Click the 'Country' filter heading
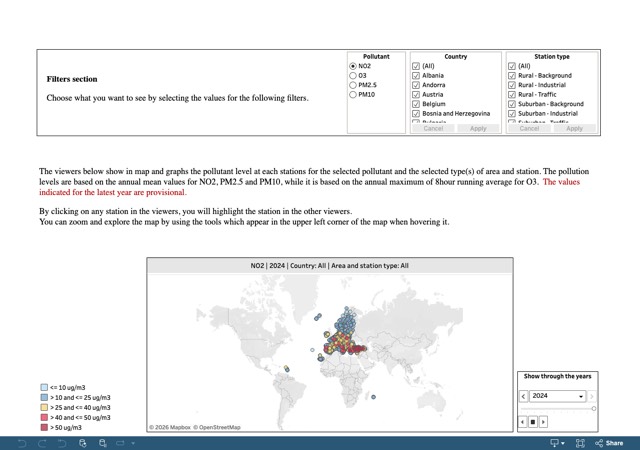Viewport: 640px width, 450px height. coord(456,57)
